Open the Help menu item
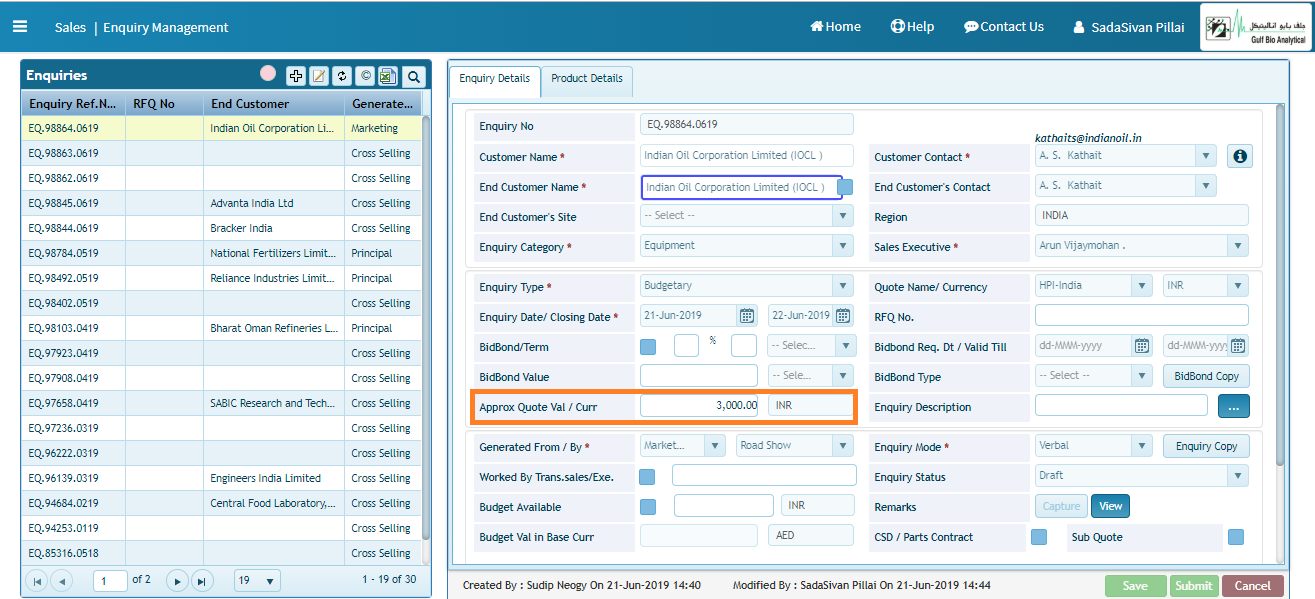Screen dimensions: 1315x599 tap(912, 27)
